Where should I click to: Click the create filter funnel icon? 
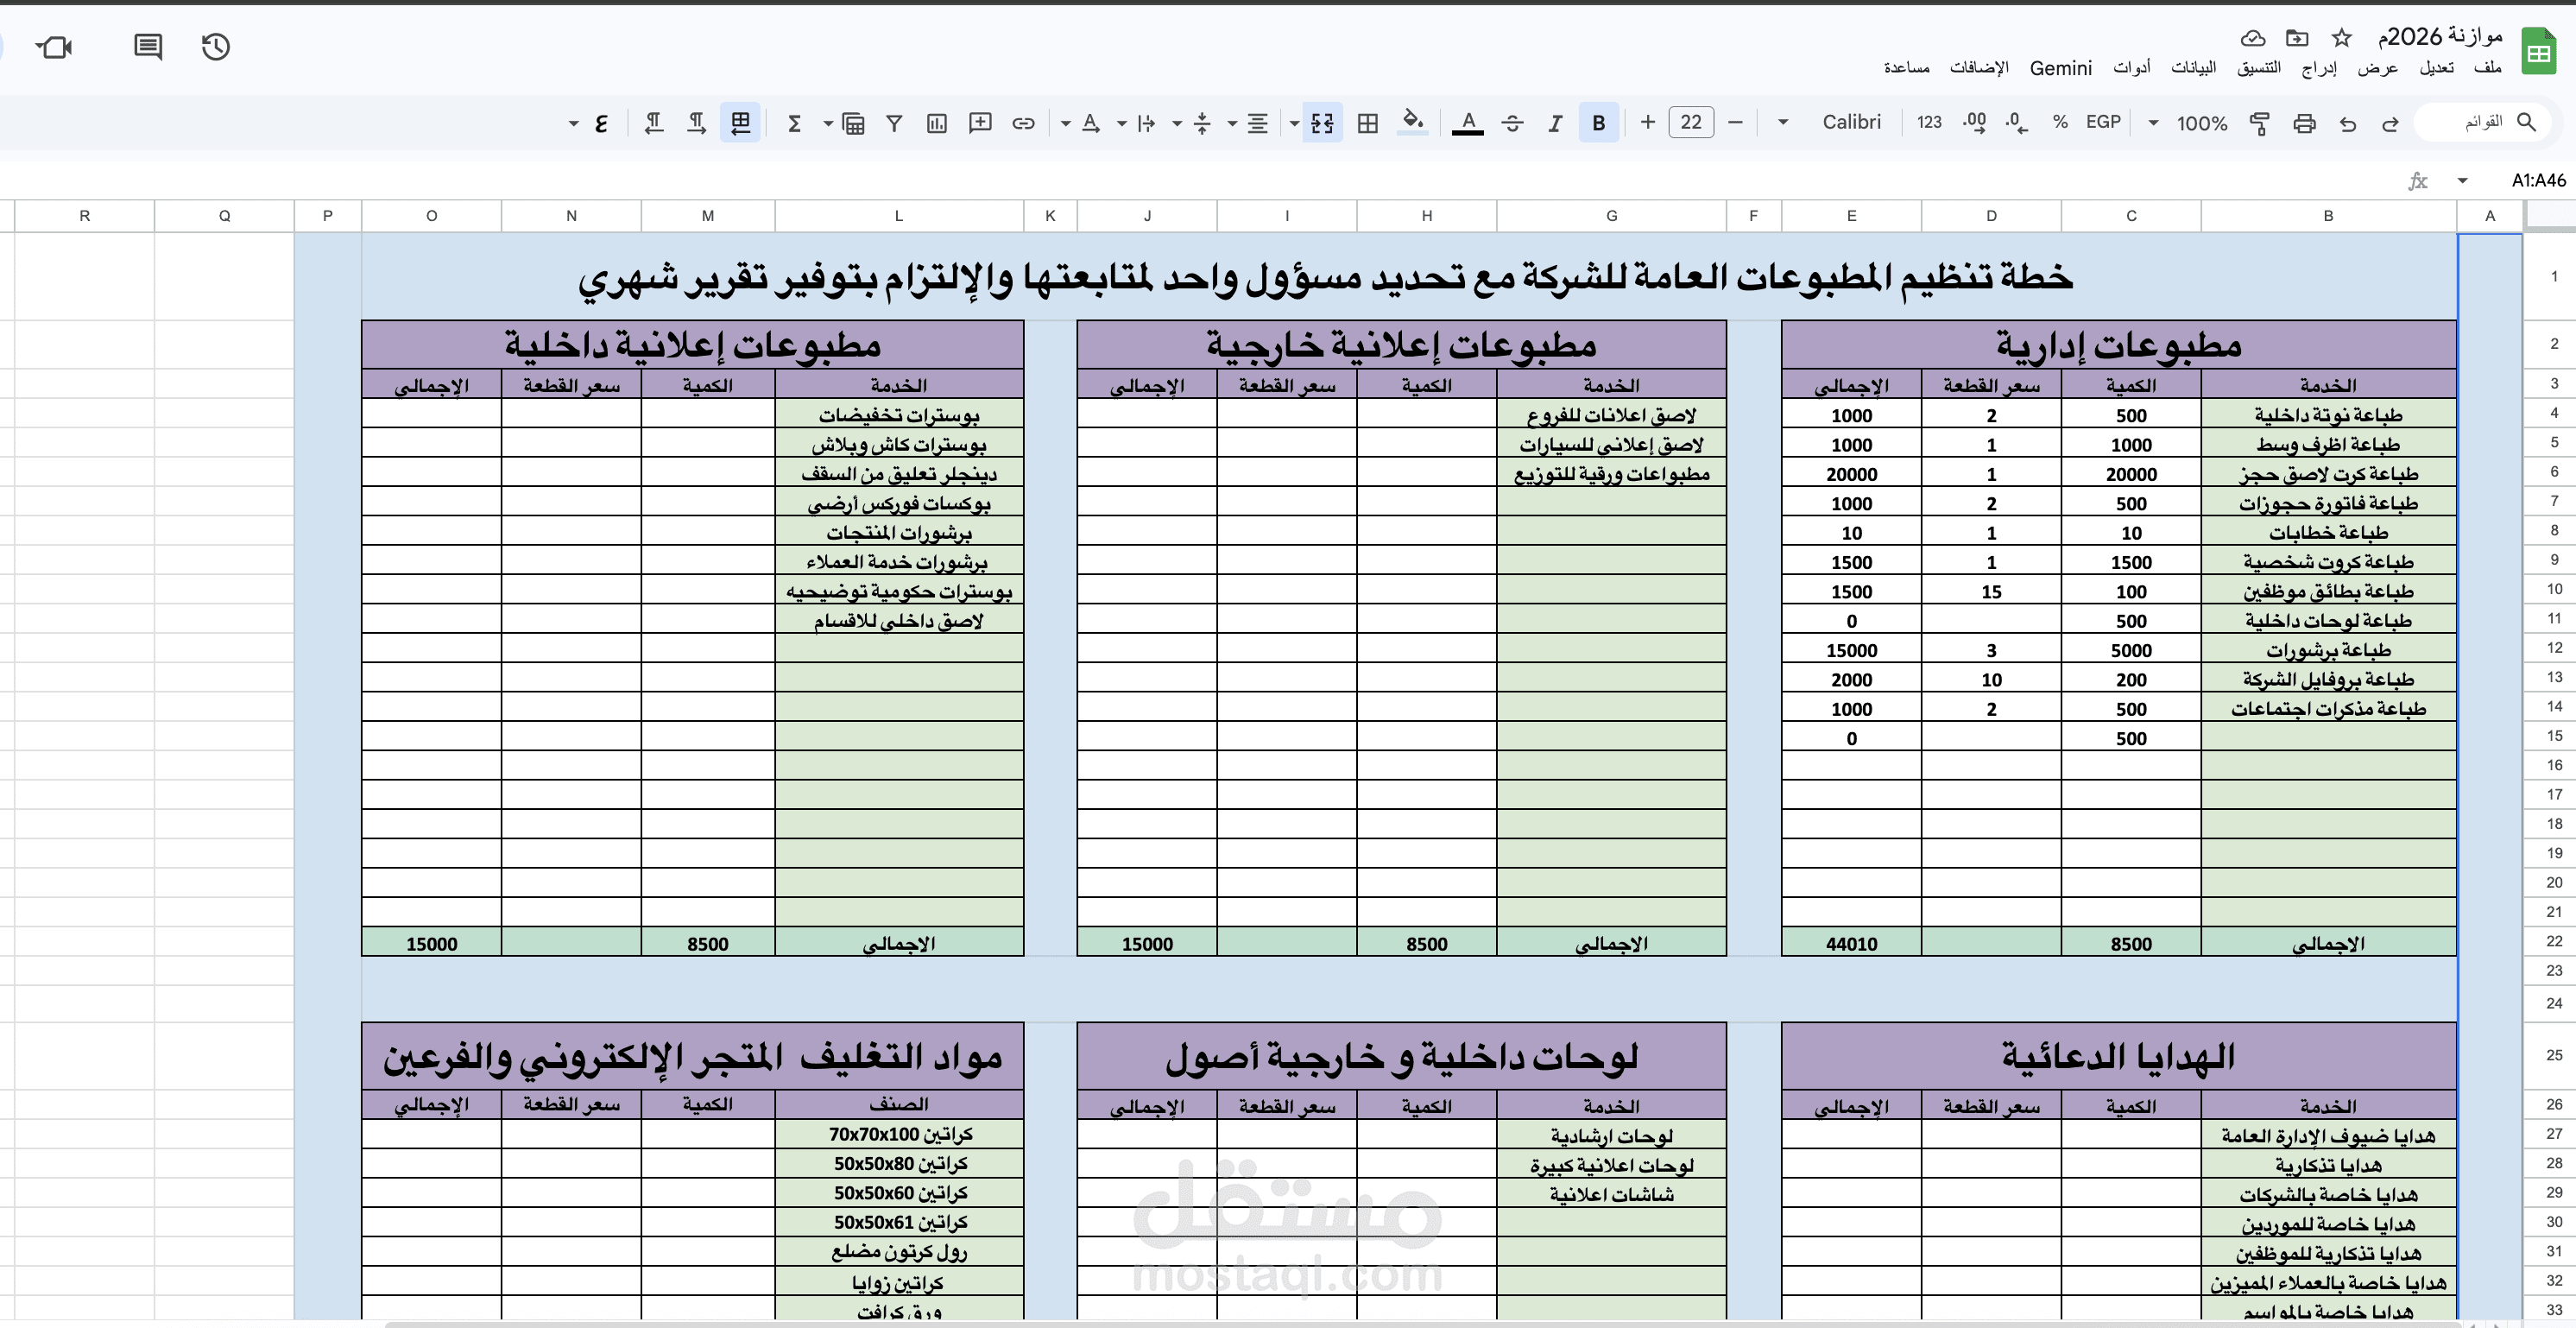894,123
